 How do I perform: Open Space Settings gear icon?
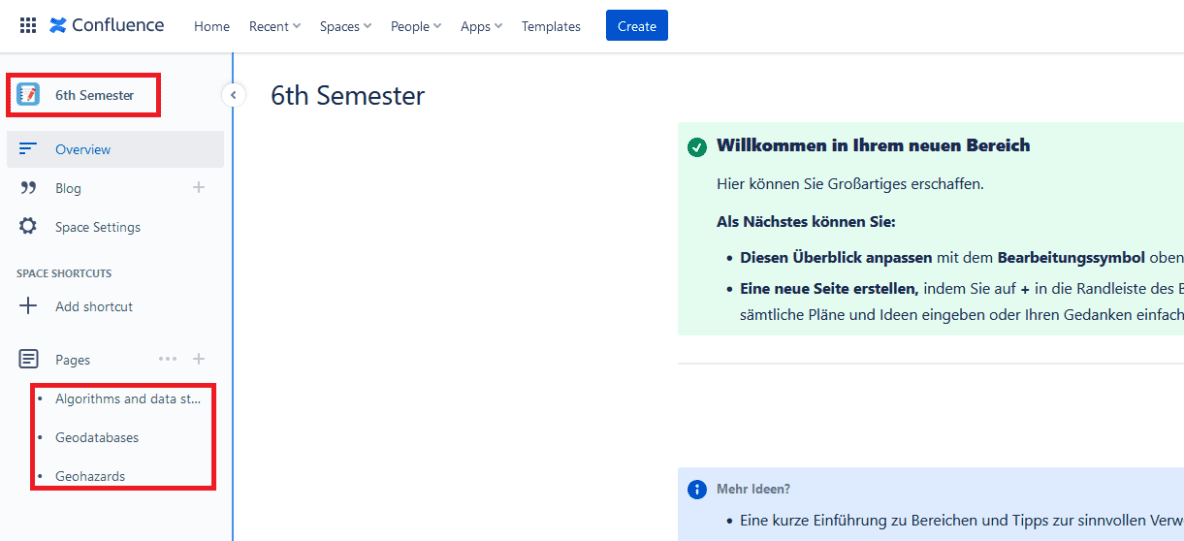coord(28,227)
